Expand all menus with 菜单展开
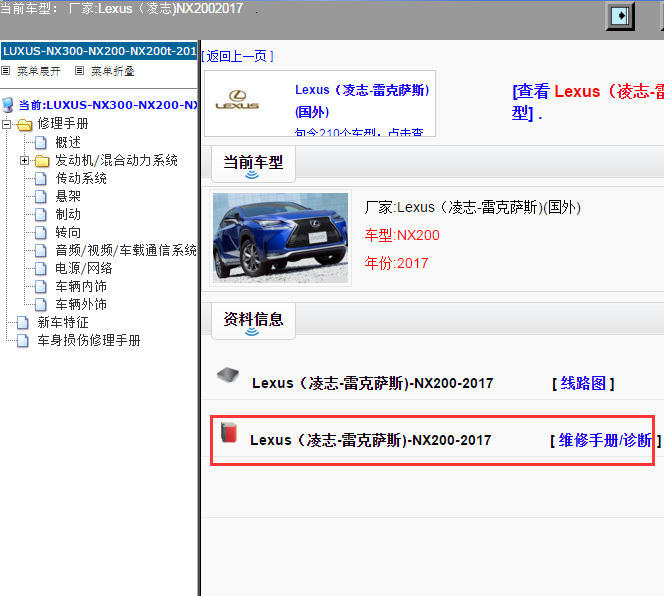 (38, 71)
